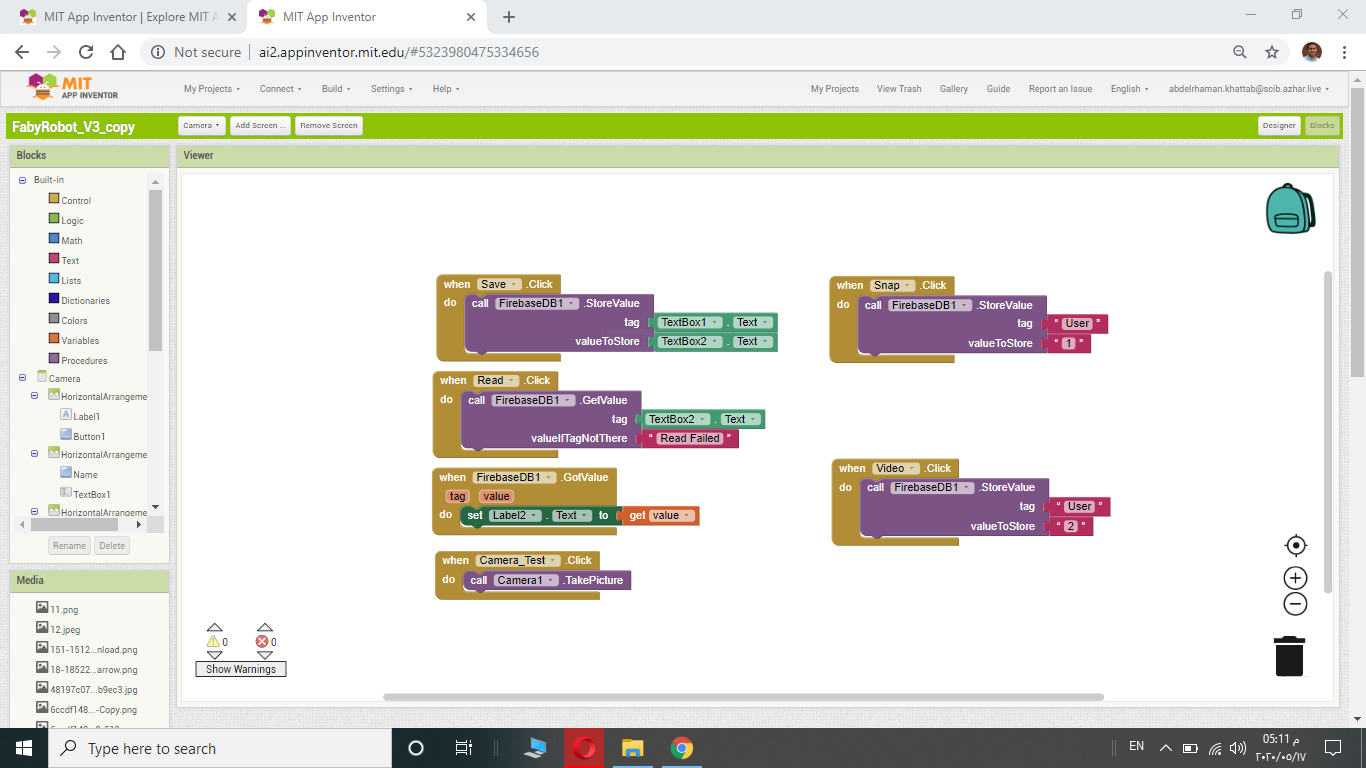Screen dimensions: 1366x768
Task: Center workspace using the crosshair icon
Action: pyautogui.click(x=1295, y=545)
